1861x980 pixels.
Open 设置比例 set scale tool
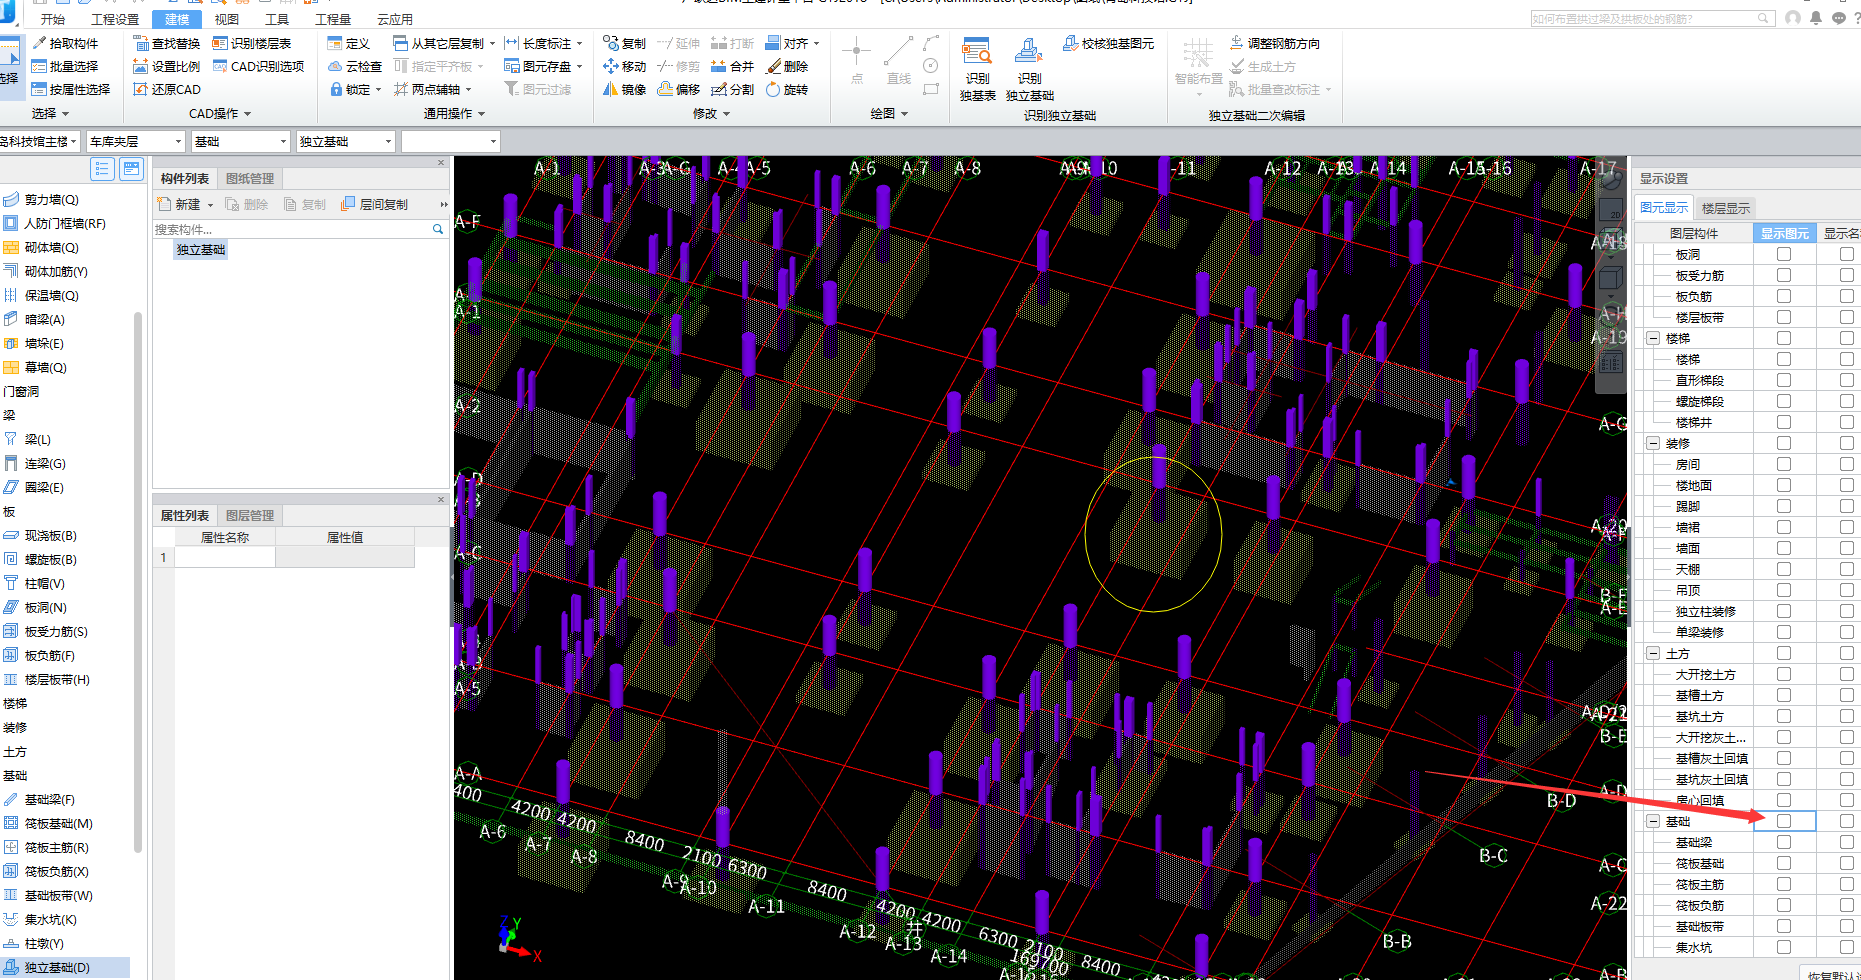pyautogui.click(x=167, y=66)
